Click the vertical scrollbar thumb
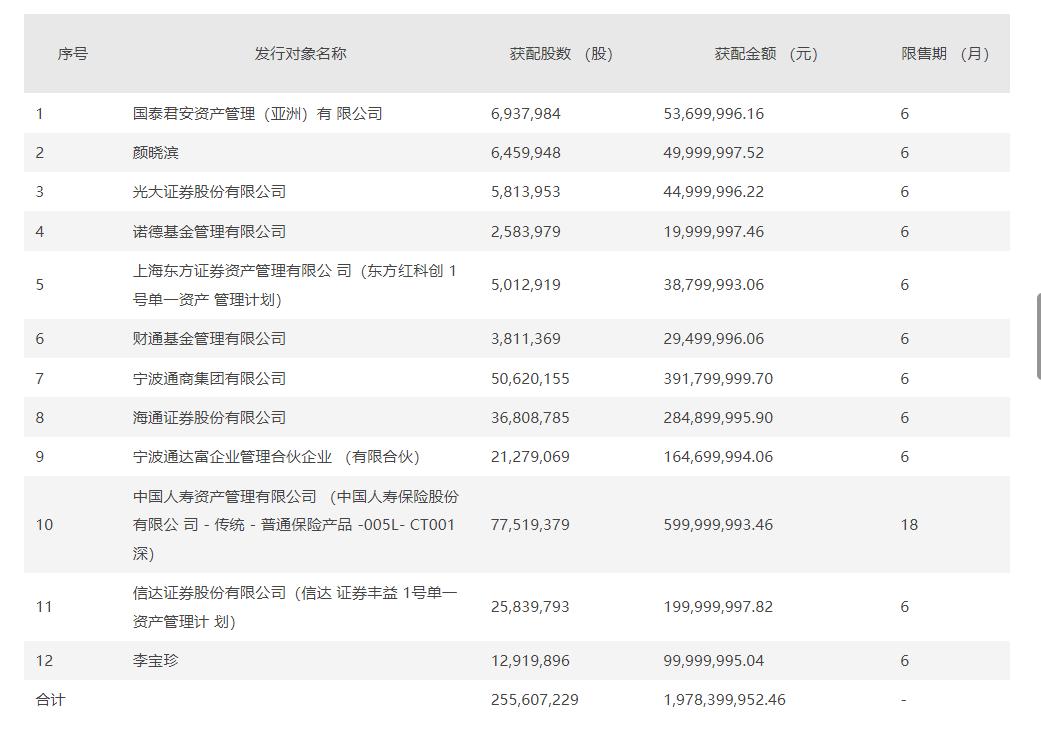1041x731 pixels. pos(1038,335)
